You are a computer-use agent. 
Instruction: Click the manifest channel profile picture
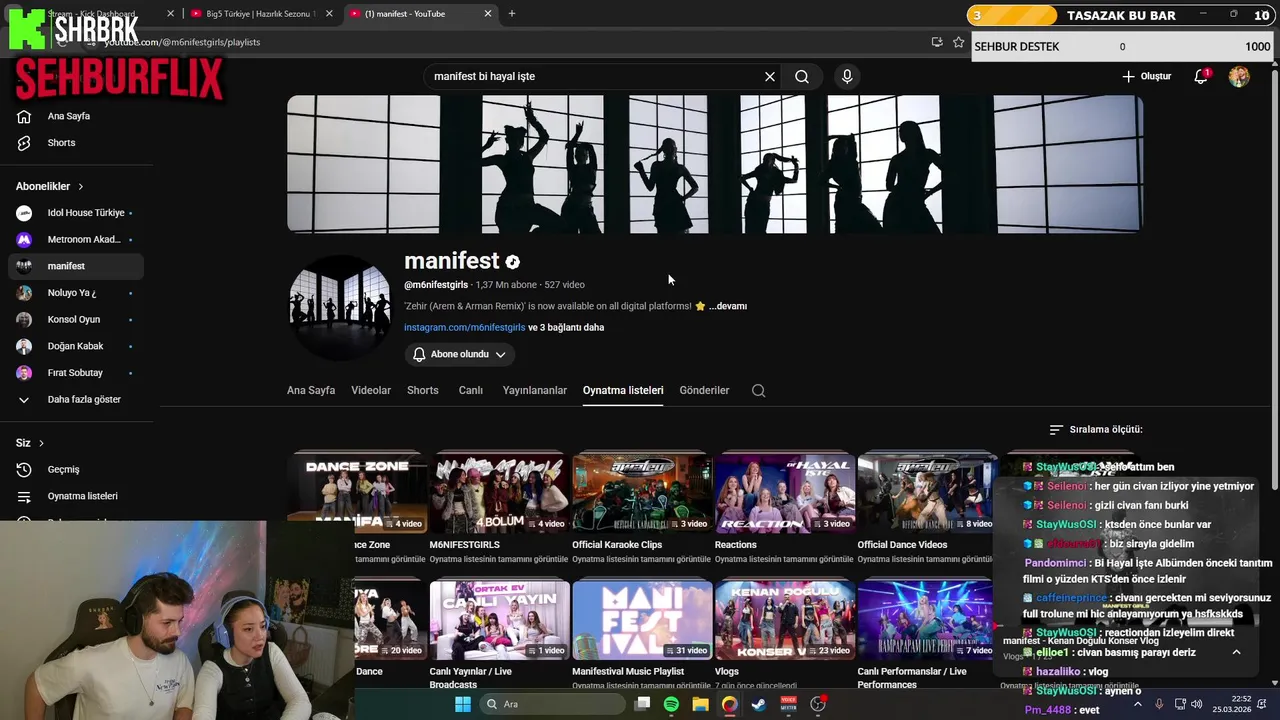[x=340, y=307]
